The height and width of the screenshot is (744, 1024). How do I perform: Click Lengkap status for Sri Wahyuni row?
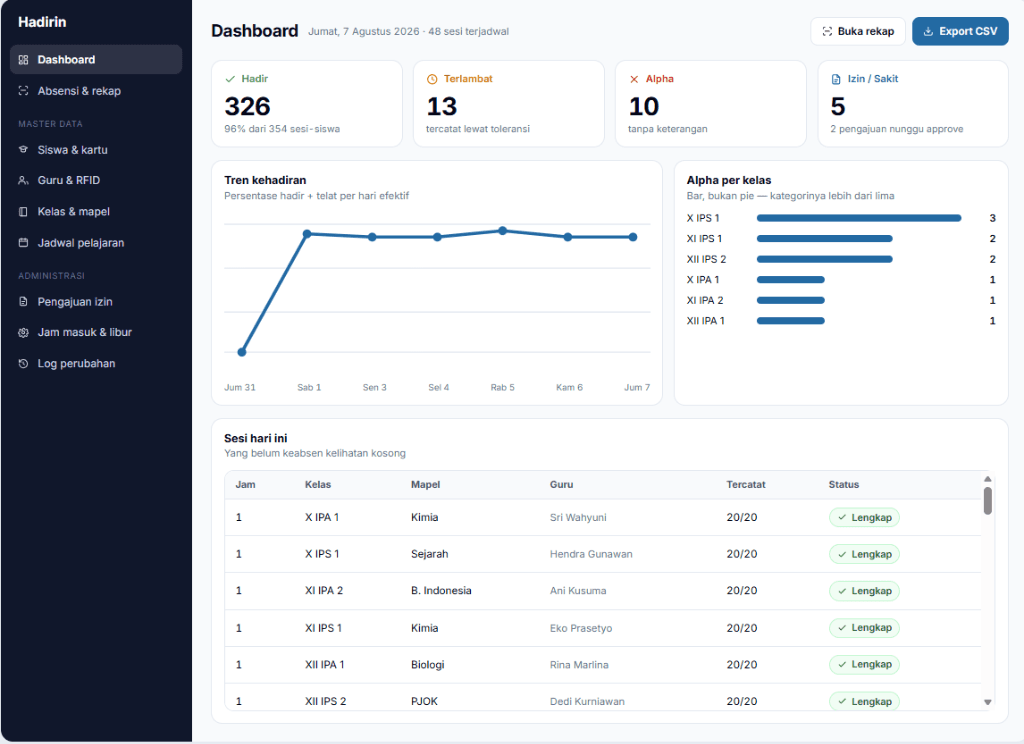(x=865, y=517)
